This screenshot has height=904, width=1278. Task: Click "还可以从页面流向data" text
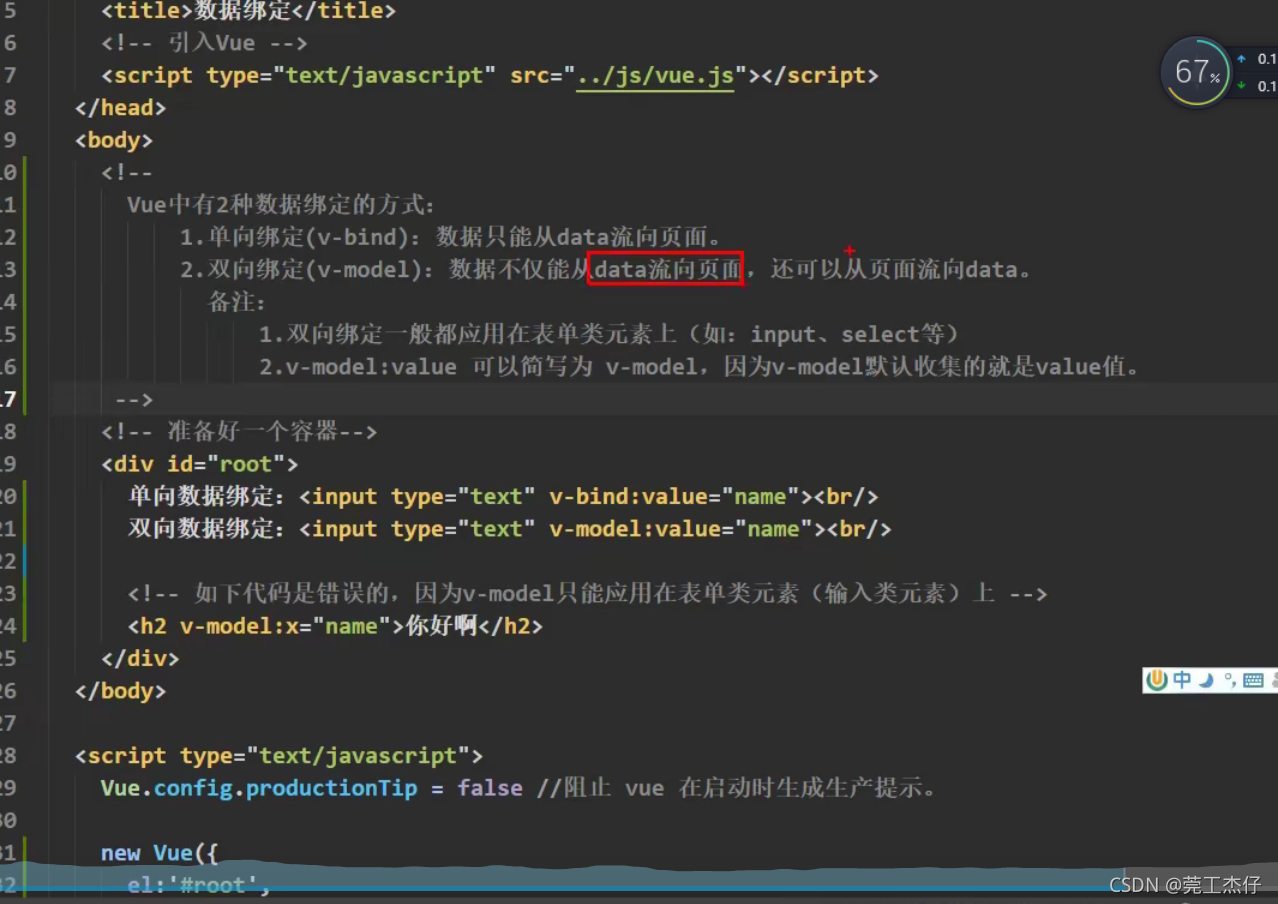[x=894, y=269]
